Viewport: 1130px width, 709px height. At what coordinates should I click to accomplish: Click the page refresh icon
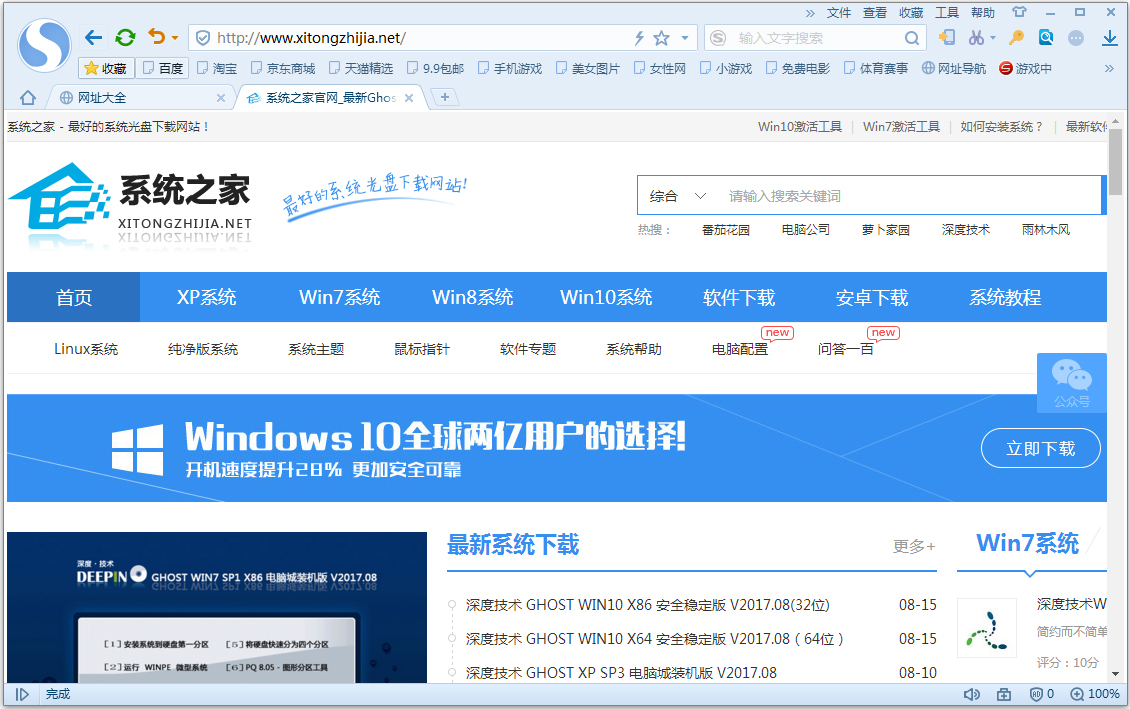[x=124, y=37]
